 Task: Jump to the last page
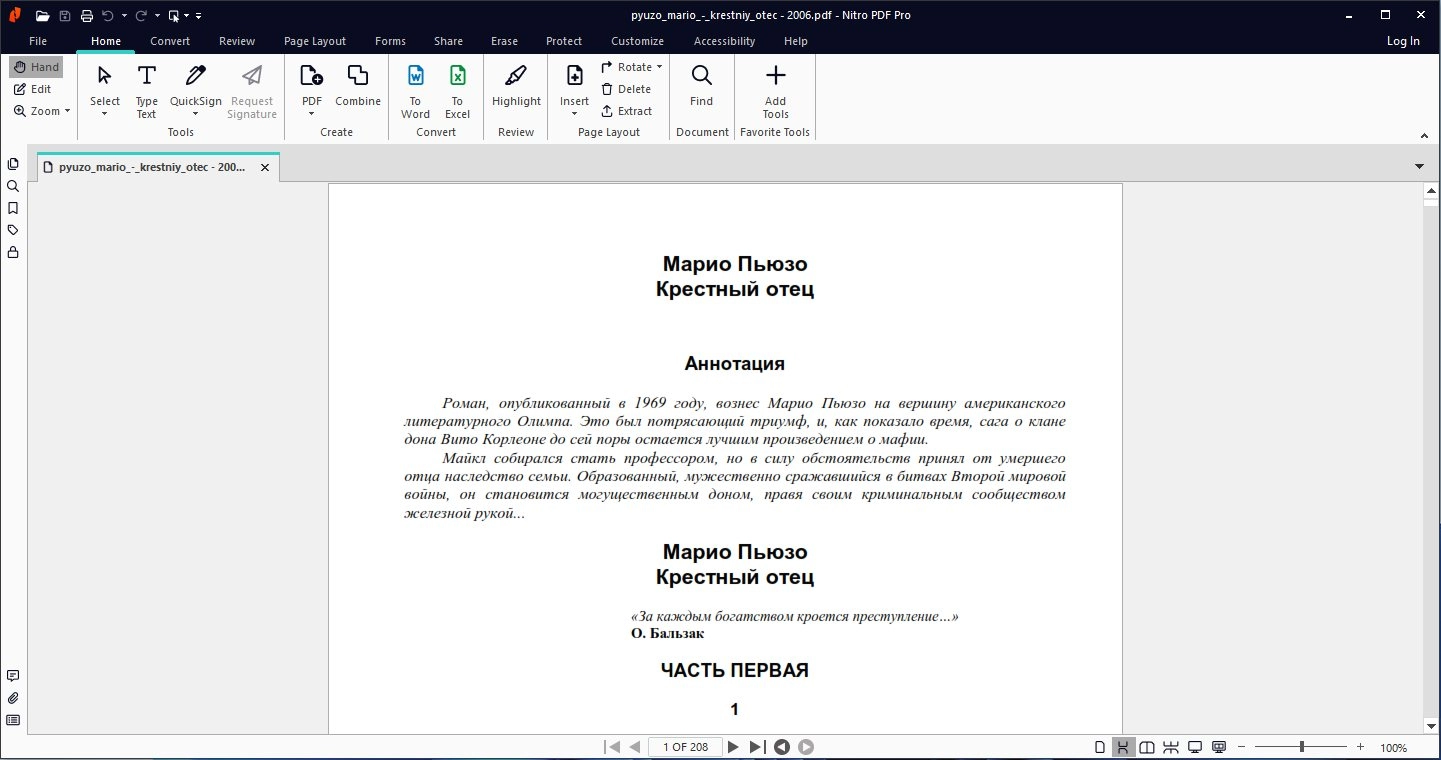757,747
